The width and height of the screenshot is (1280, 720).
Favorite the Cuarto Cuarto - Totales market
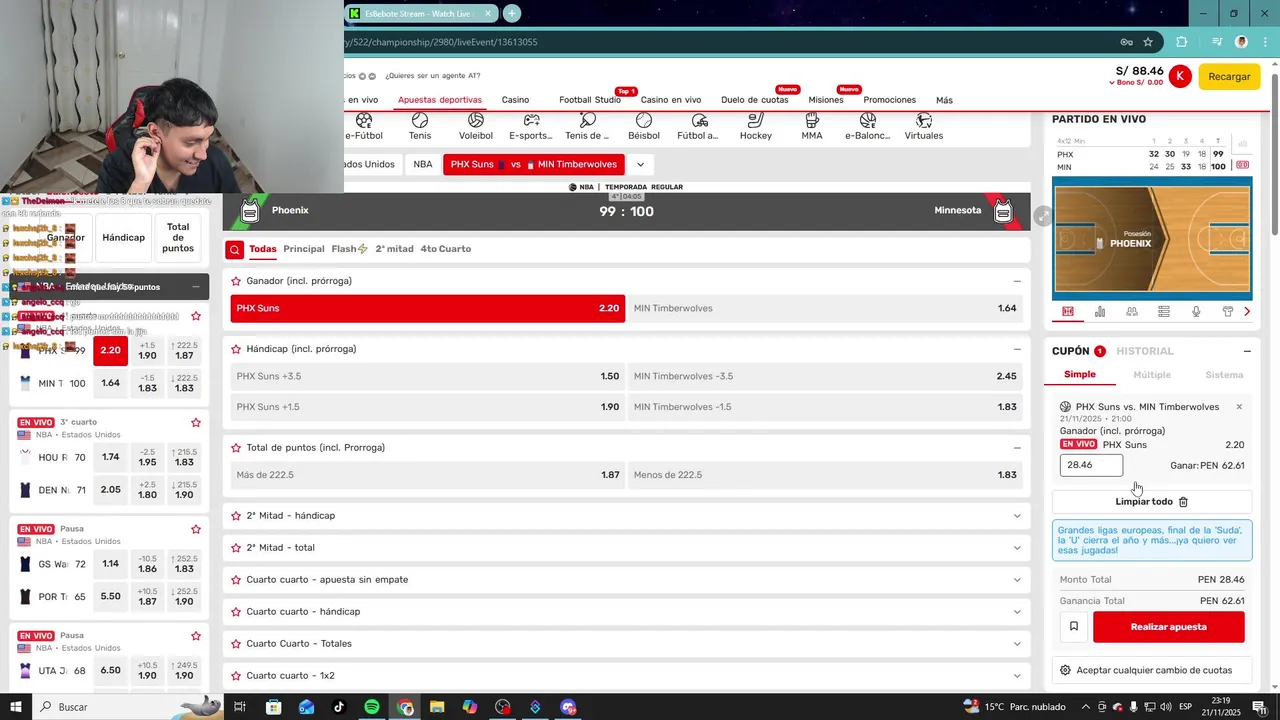pyautogui.click(x=236, y=644)
